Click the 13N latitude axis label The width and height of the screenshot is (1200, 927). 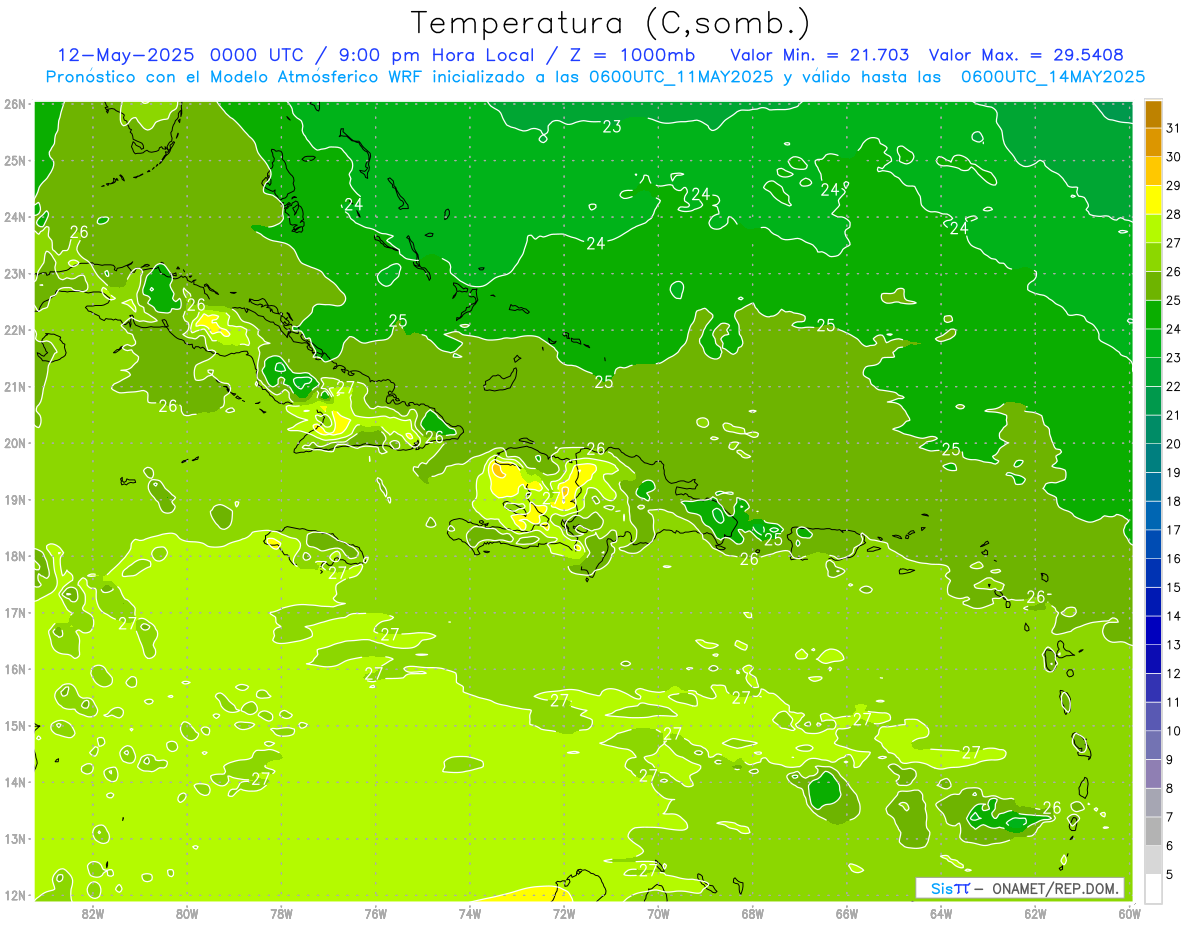point(14,838)
